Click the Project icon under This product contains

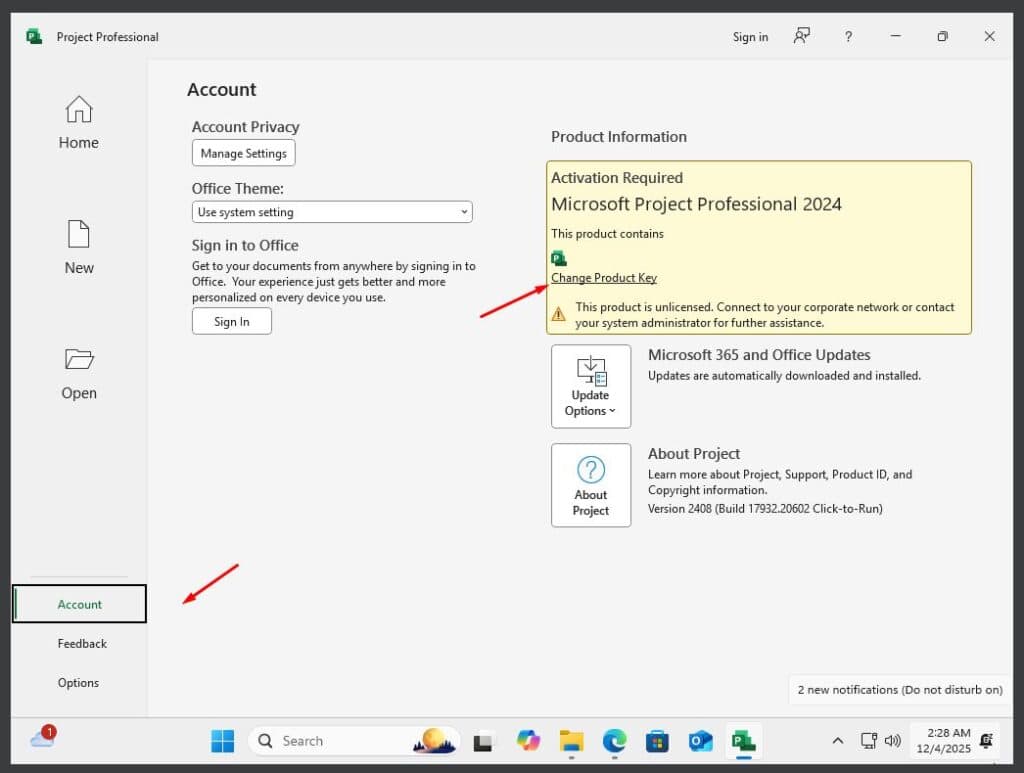(x=558, y=257)
